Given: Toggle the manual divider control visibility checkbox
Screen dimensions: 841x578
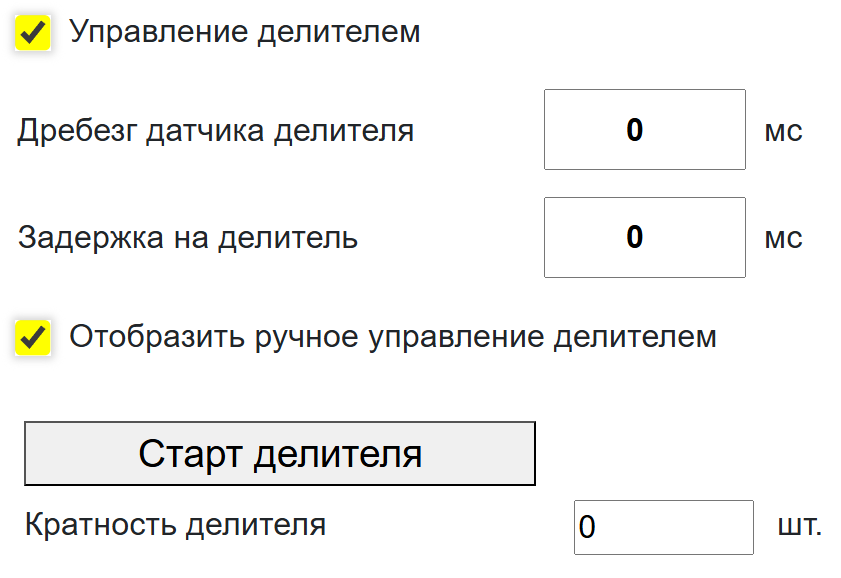Looking at the screenshot, I should [x=33, y=339].
